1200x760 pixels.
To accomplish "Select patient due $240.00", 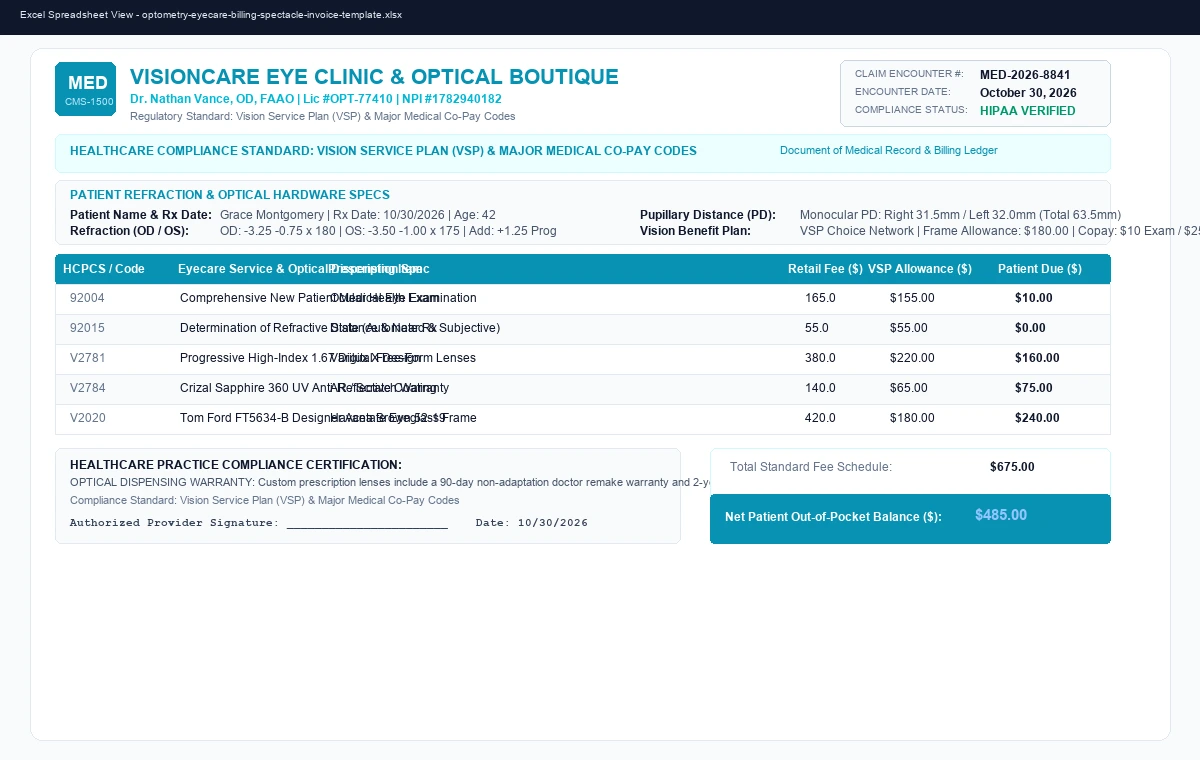I will click(x=1037, y=418).
